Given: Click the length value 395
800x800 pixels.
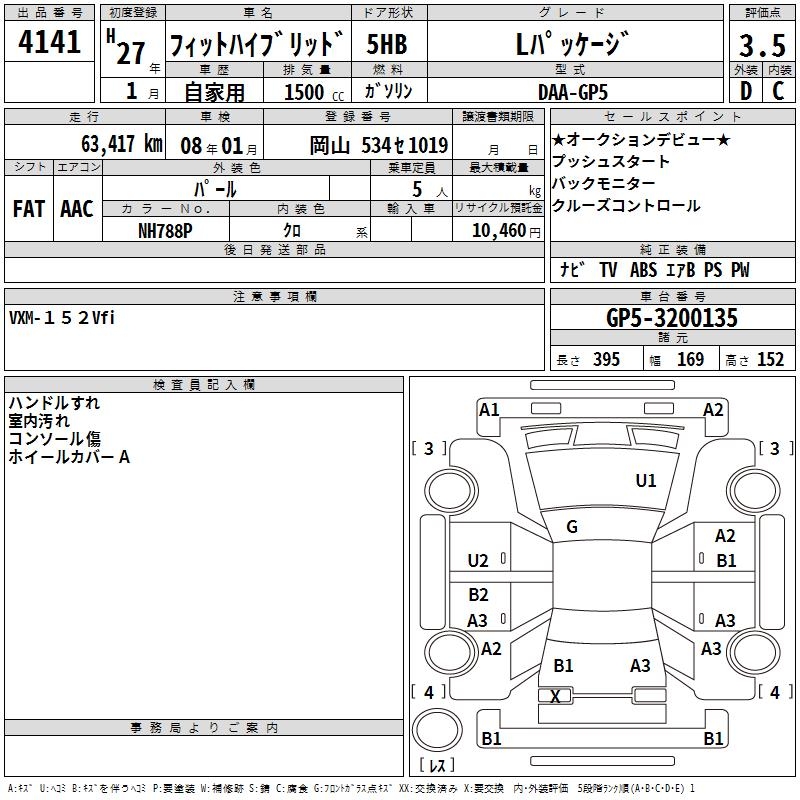Looking at the screenshot, I should click(607, 360).
